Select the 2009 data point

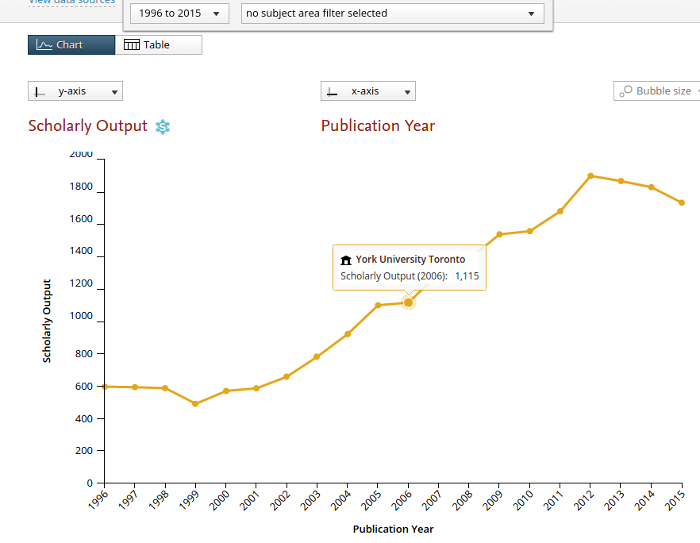(500, 234)
